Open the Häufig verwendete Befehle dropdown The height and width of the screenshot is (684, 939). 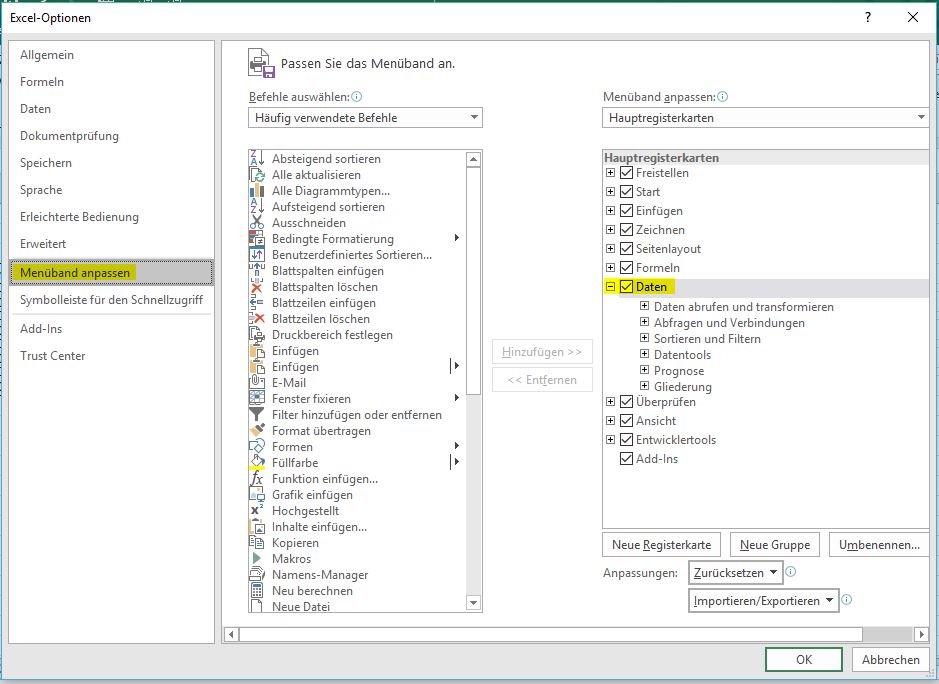click(365, 118)
